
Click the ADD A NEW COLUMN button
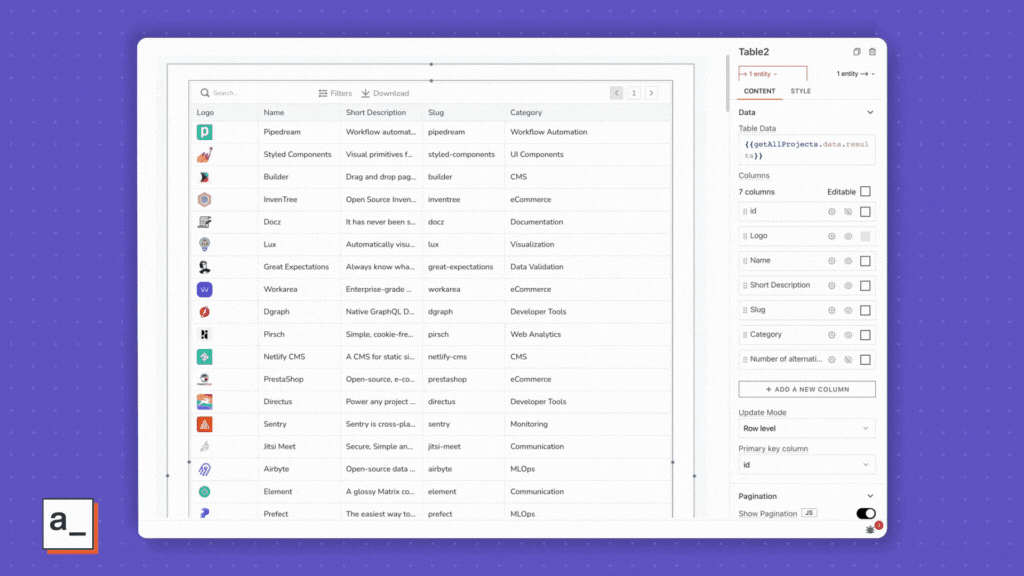coord(807,388)
